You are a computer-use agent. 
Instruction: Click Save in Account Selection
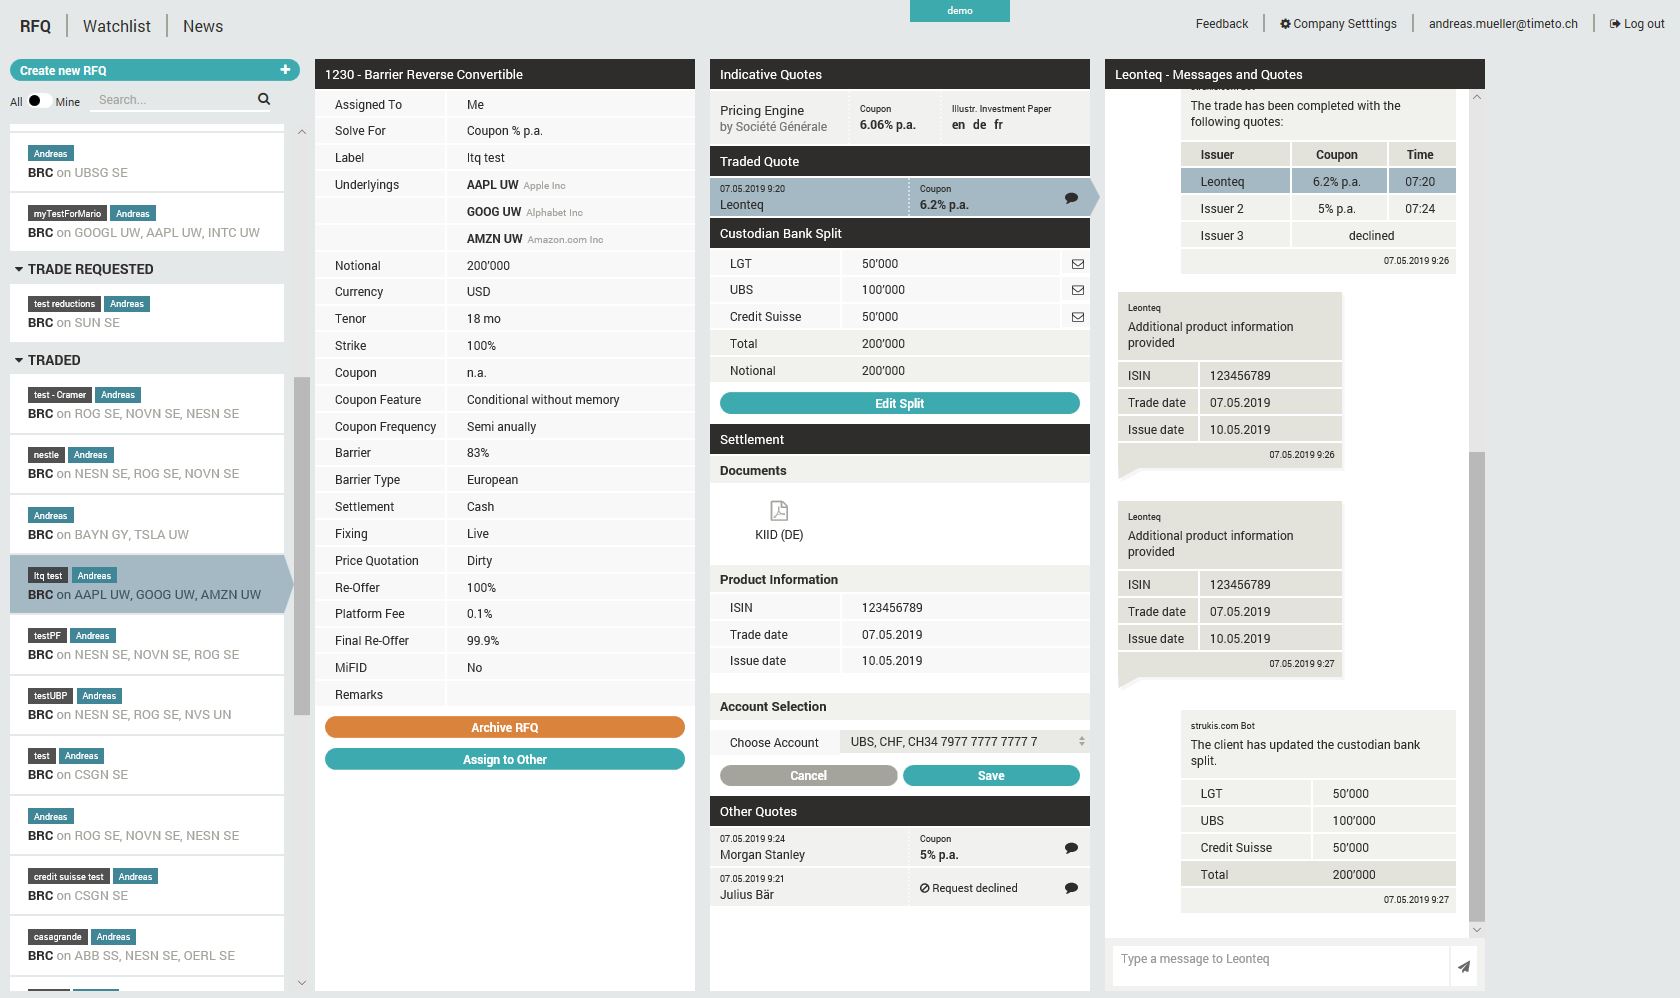(991, 776)
